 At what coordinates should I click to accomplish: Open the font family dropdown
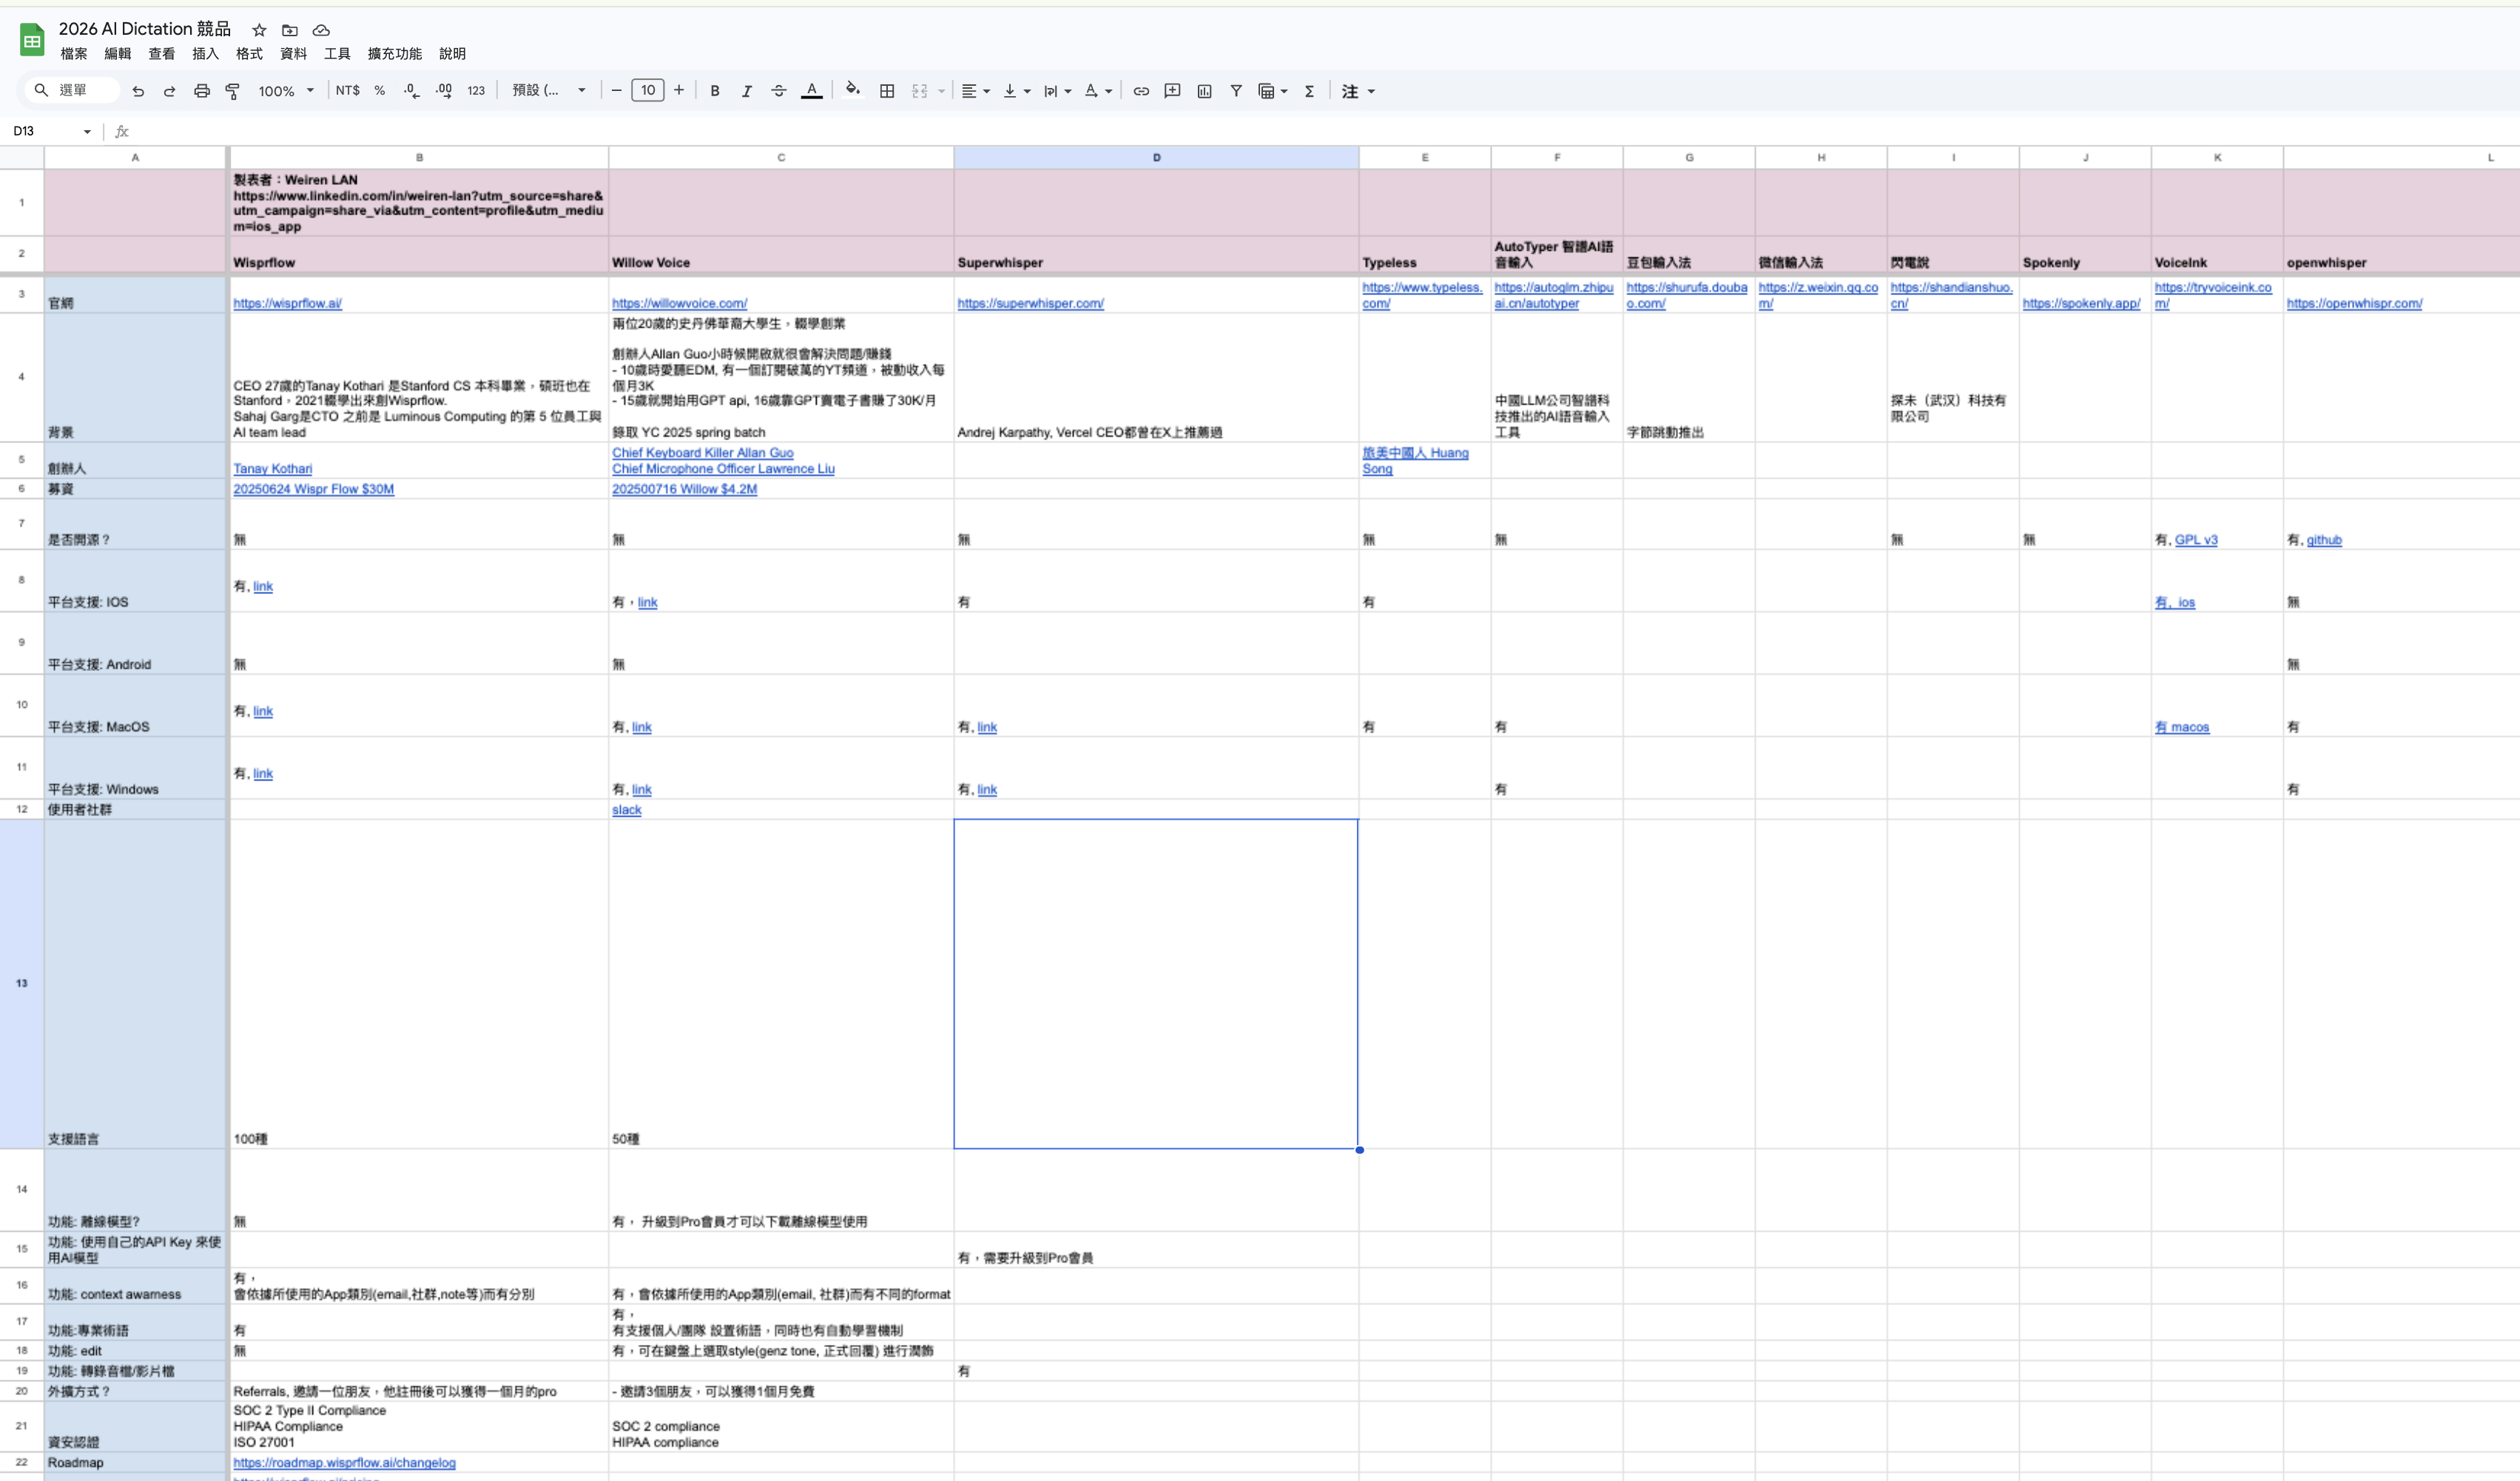pos(548,91)
